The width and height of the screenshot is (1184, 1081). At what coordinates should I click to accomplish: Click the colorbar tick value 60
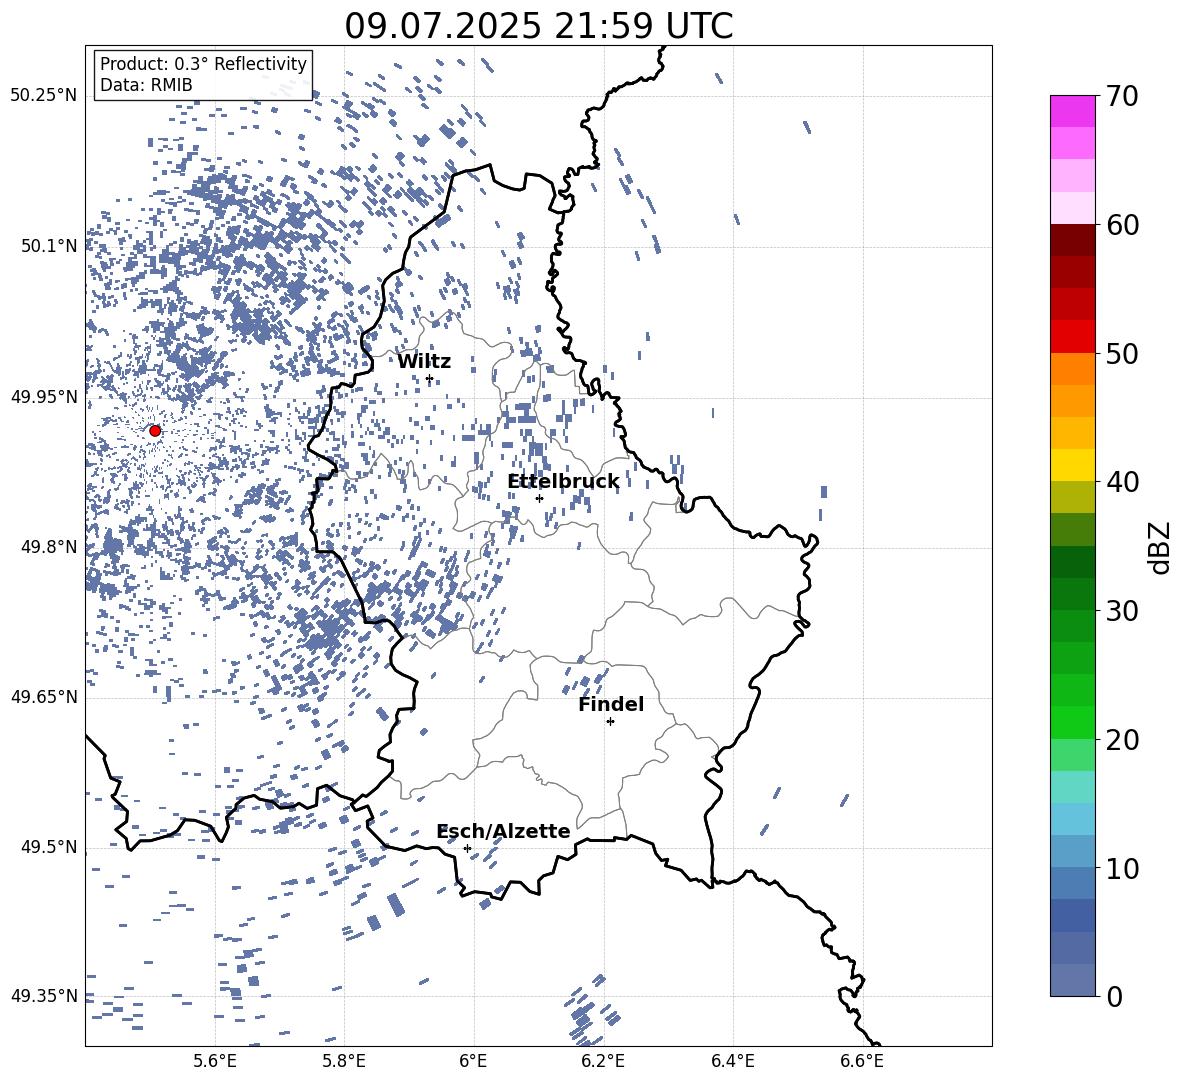click(x=1122, y=225)
